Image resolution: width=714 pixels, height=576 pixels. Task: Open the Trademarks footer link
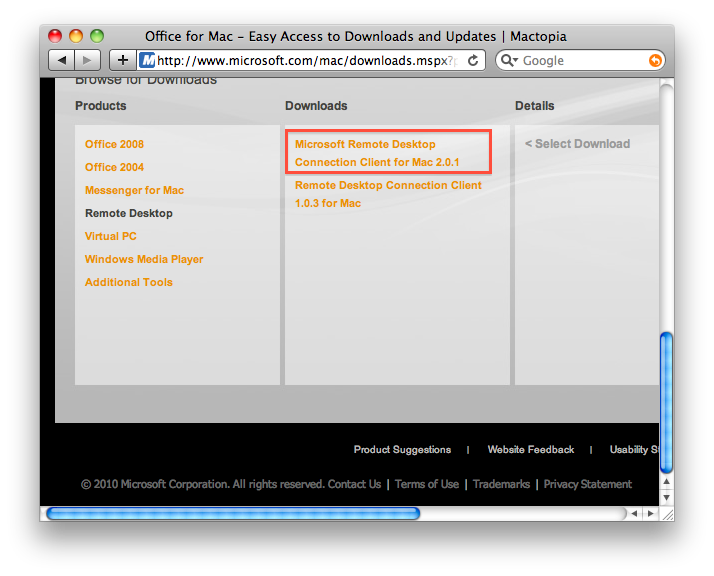(501, 484)
